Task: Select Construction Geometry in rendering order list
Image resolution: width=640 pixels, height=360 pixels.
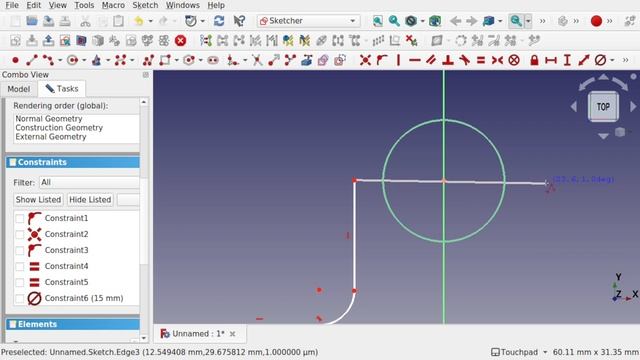Action: (x=59, y=128)
